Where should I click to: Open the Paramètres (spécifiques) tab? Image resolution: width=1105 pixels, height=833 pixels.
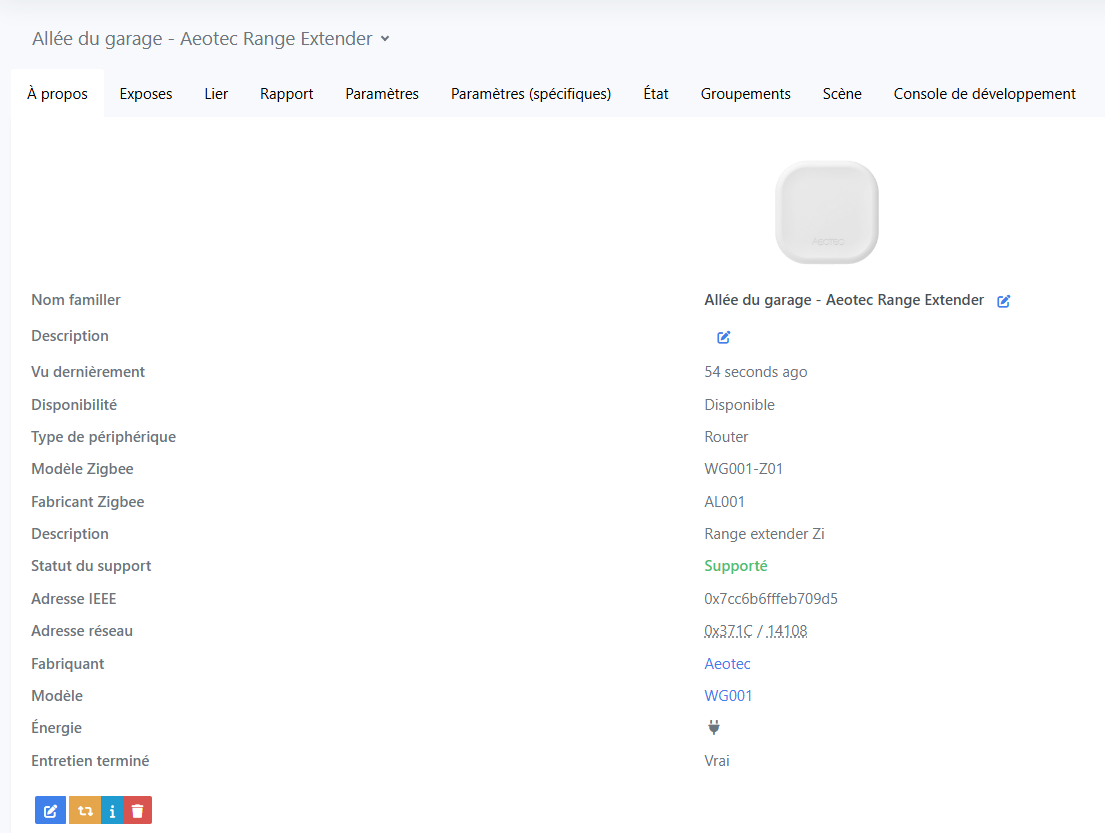(531, 94)
